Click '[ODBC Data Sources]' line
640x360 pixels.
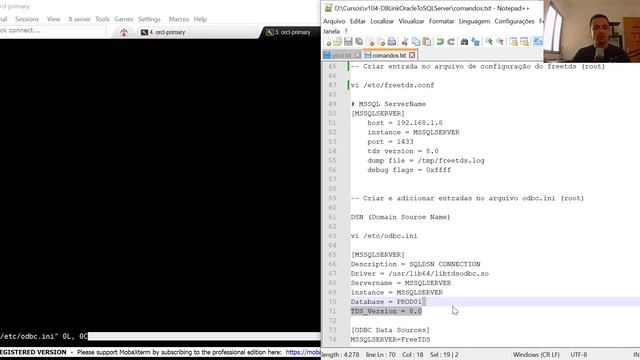(390, 330)
